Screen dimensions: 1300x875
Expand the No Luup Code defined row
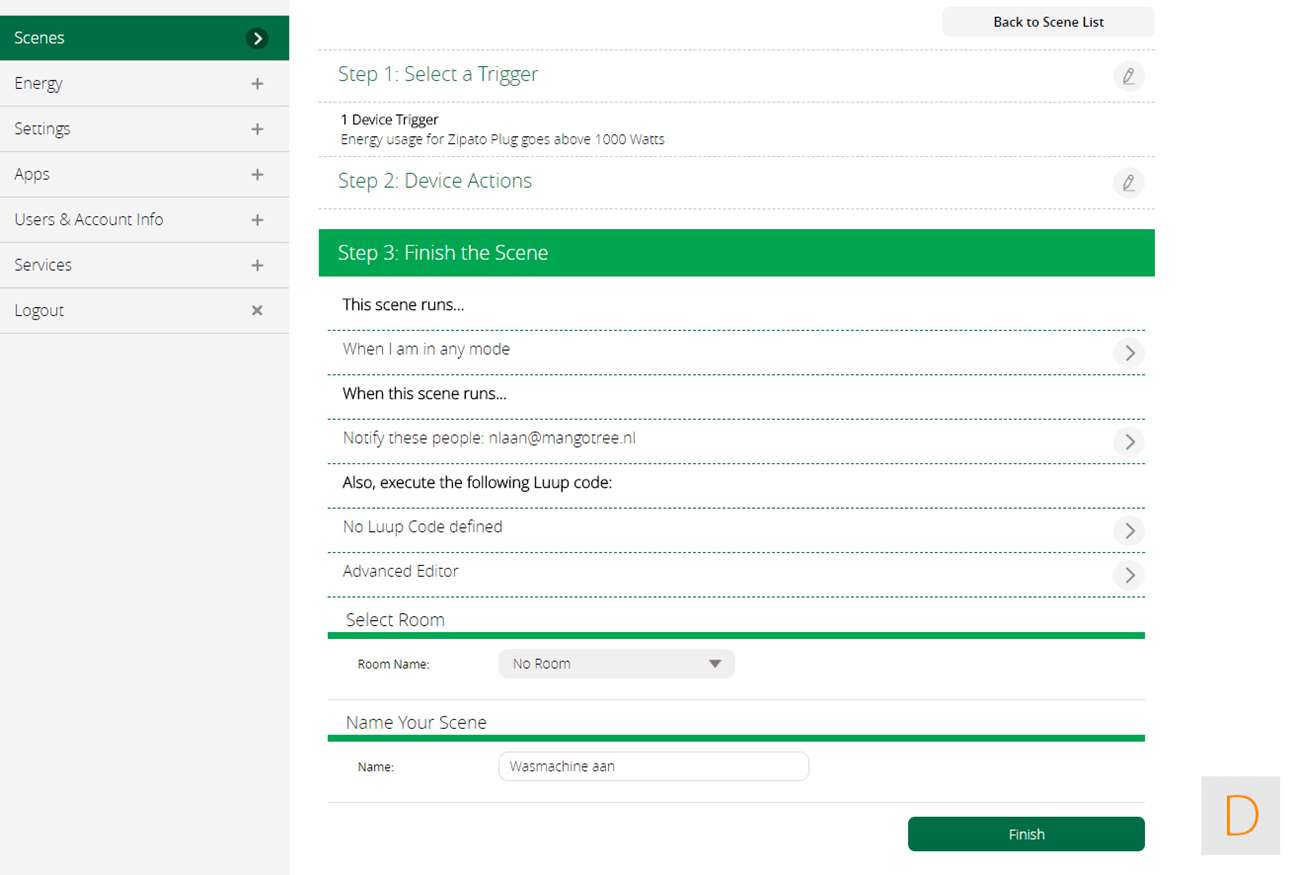click(1129, 531)
